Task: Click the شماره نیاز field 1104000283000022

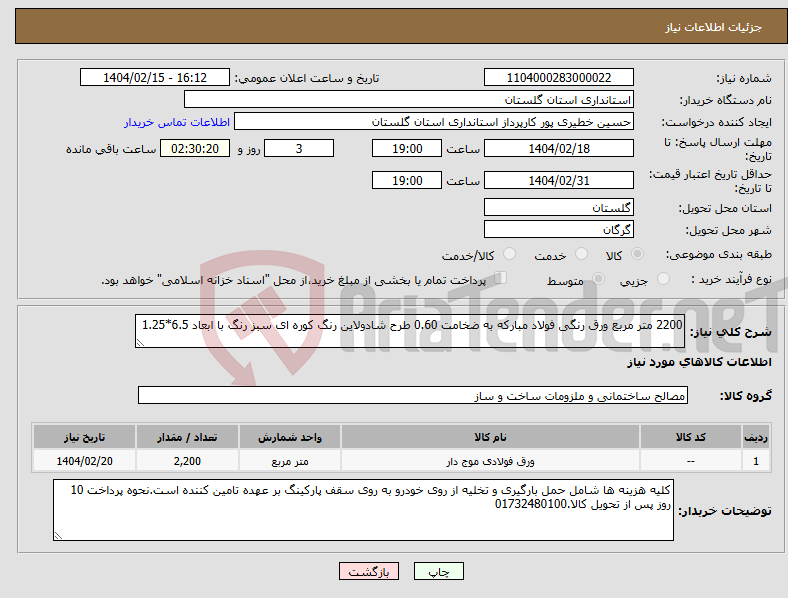Action: pos(558,77)
